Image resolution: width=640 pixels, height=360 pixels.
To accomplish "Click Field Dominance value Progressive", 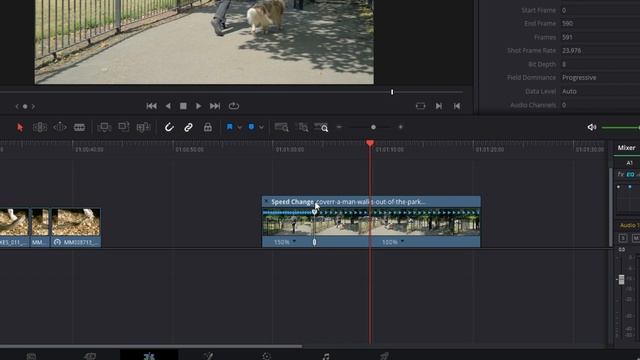I will point(579,78).
